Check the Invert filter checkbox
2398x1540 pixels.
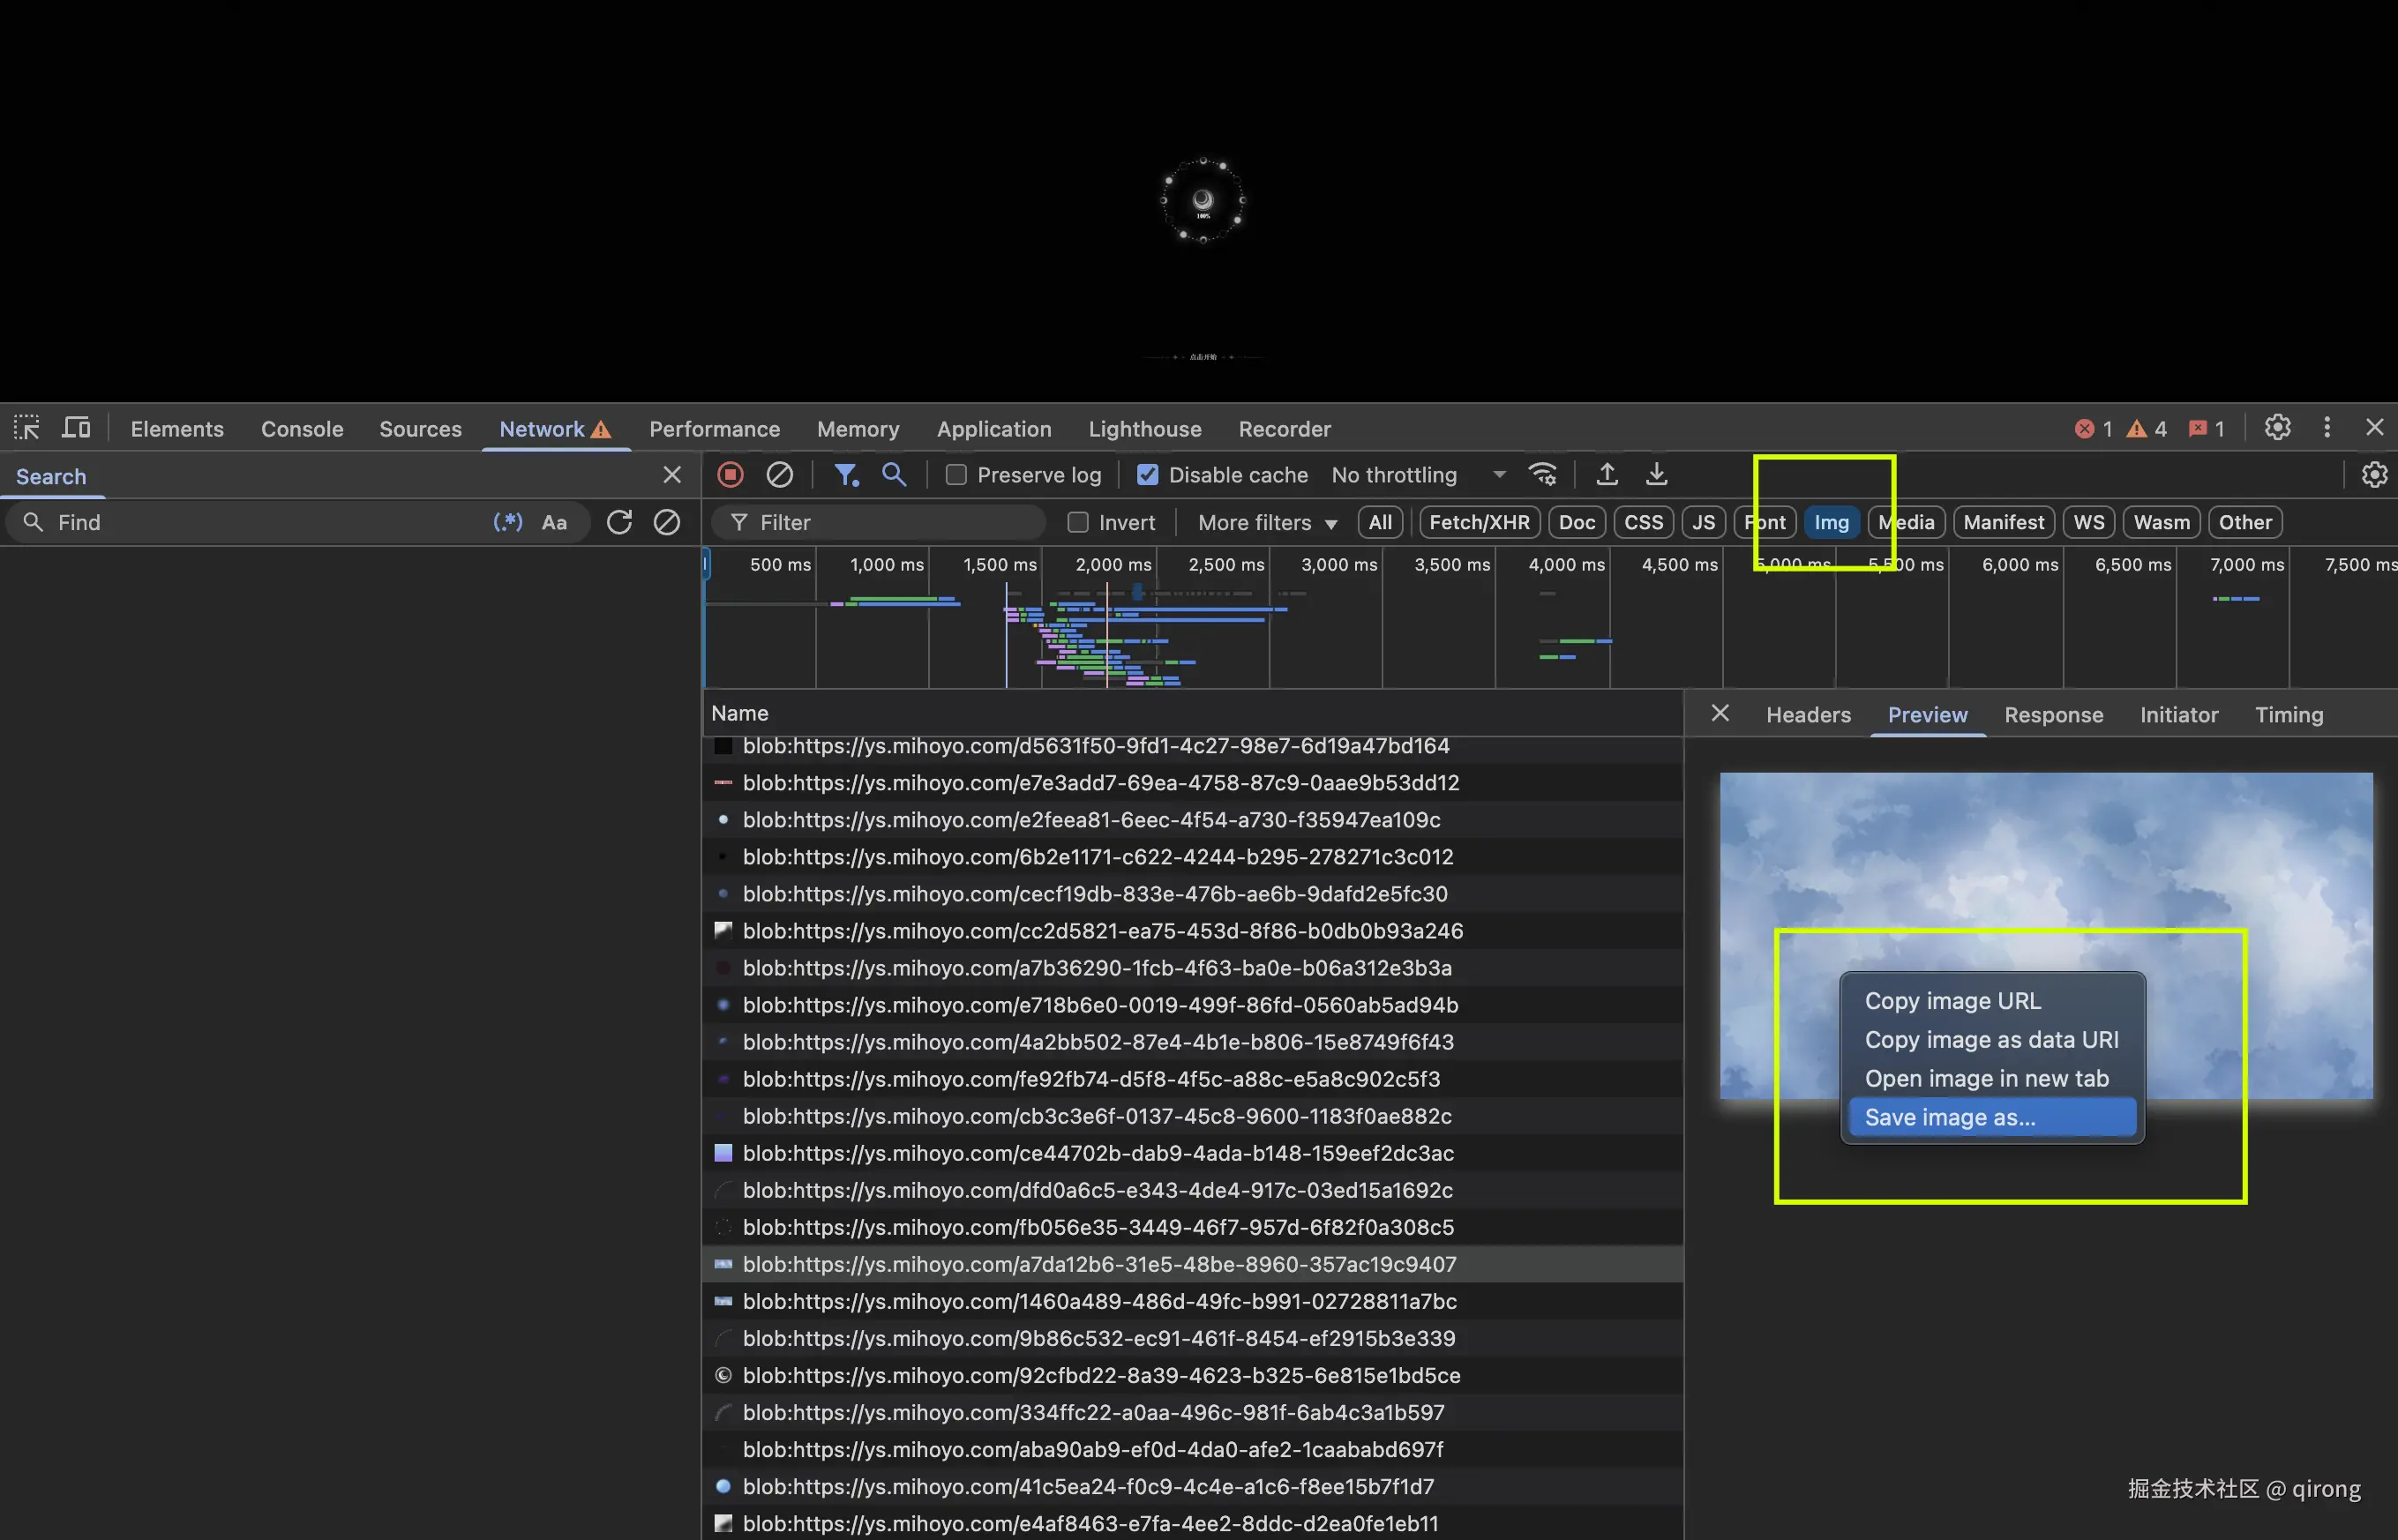(1077, 522)
